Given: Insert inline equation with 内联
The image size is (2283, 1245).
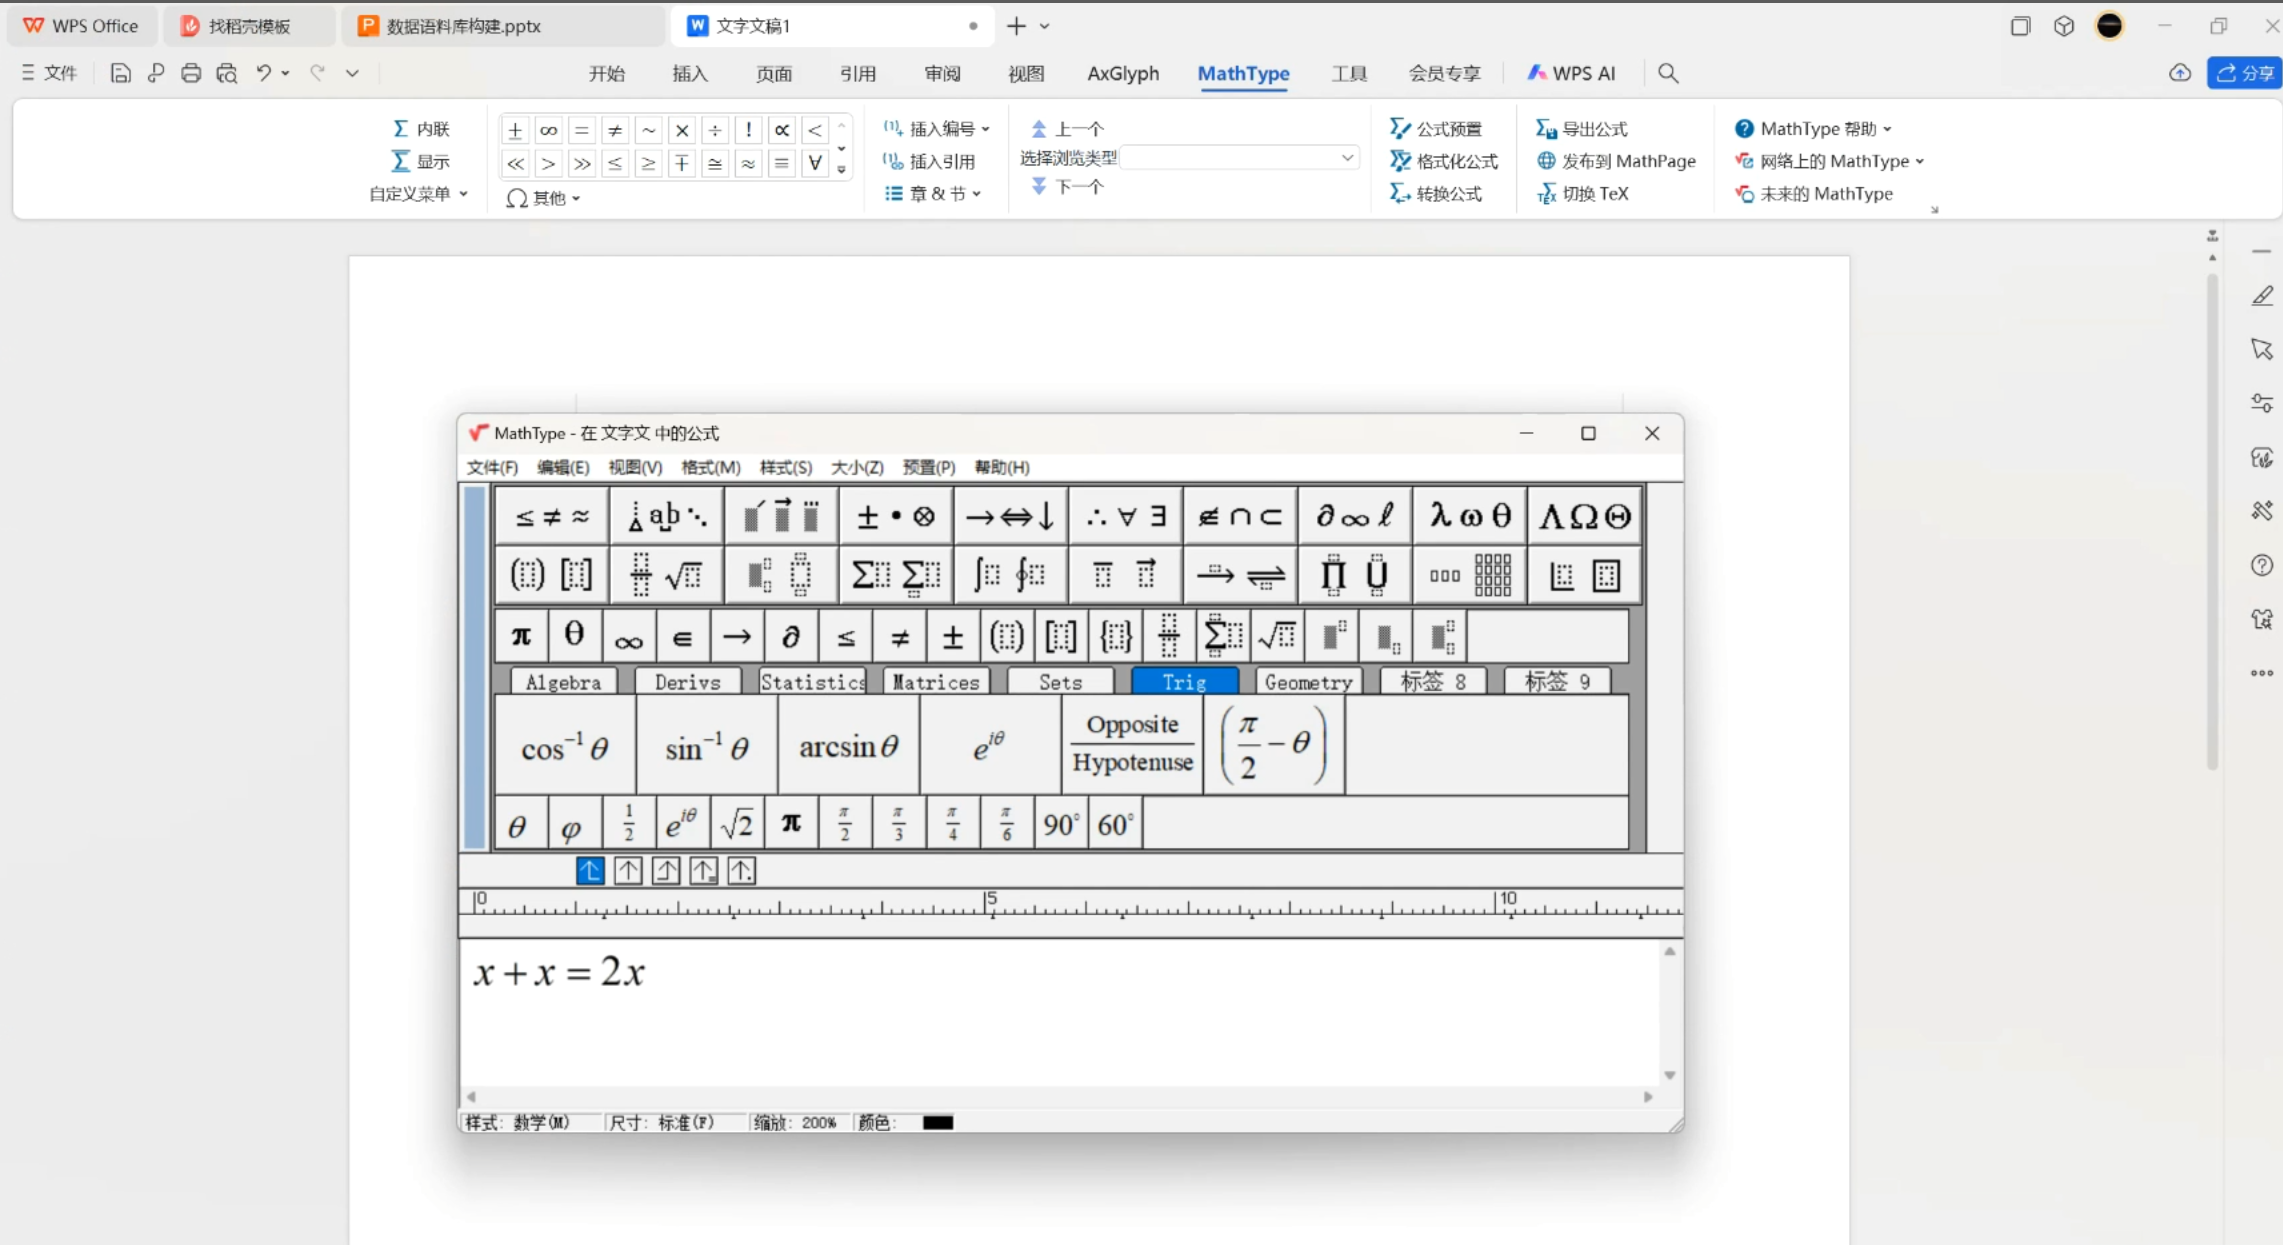Looking at the screenshot, I should click(421, 129).
